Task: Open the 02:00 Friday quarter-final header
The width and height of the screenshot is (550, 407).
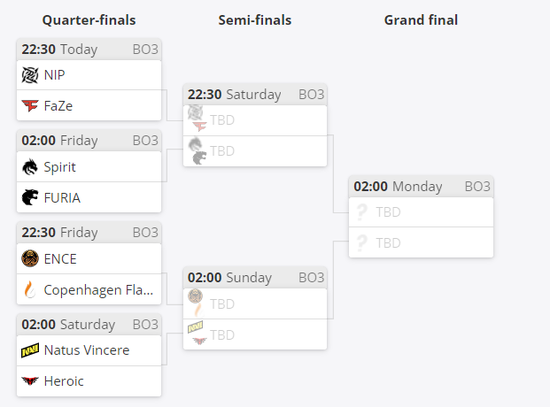Action: tap(89, 141)
